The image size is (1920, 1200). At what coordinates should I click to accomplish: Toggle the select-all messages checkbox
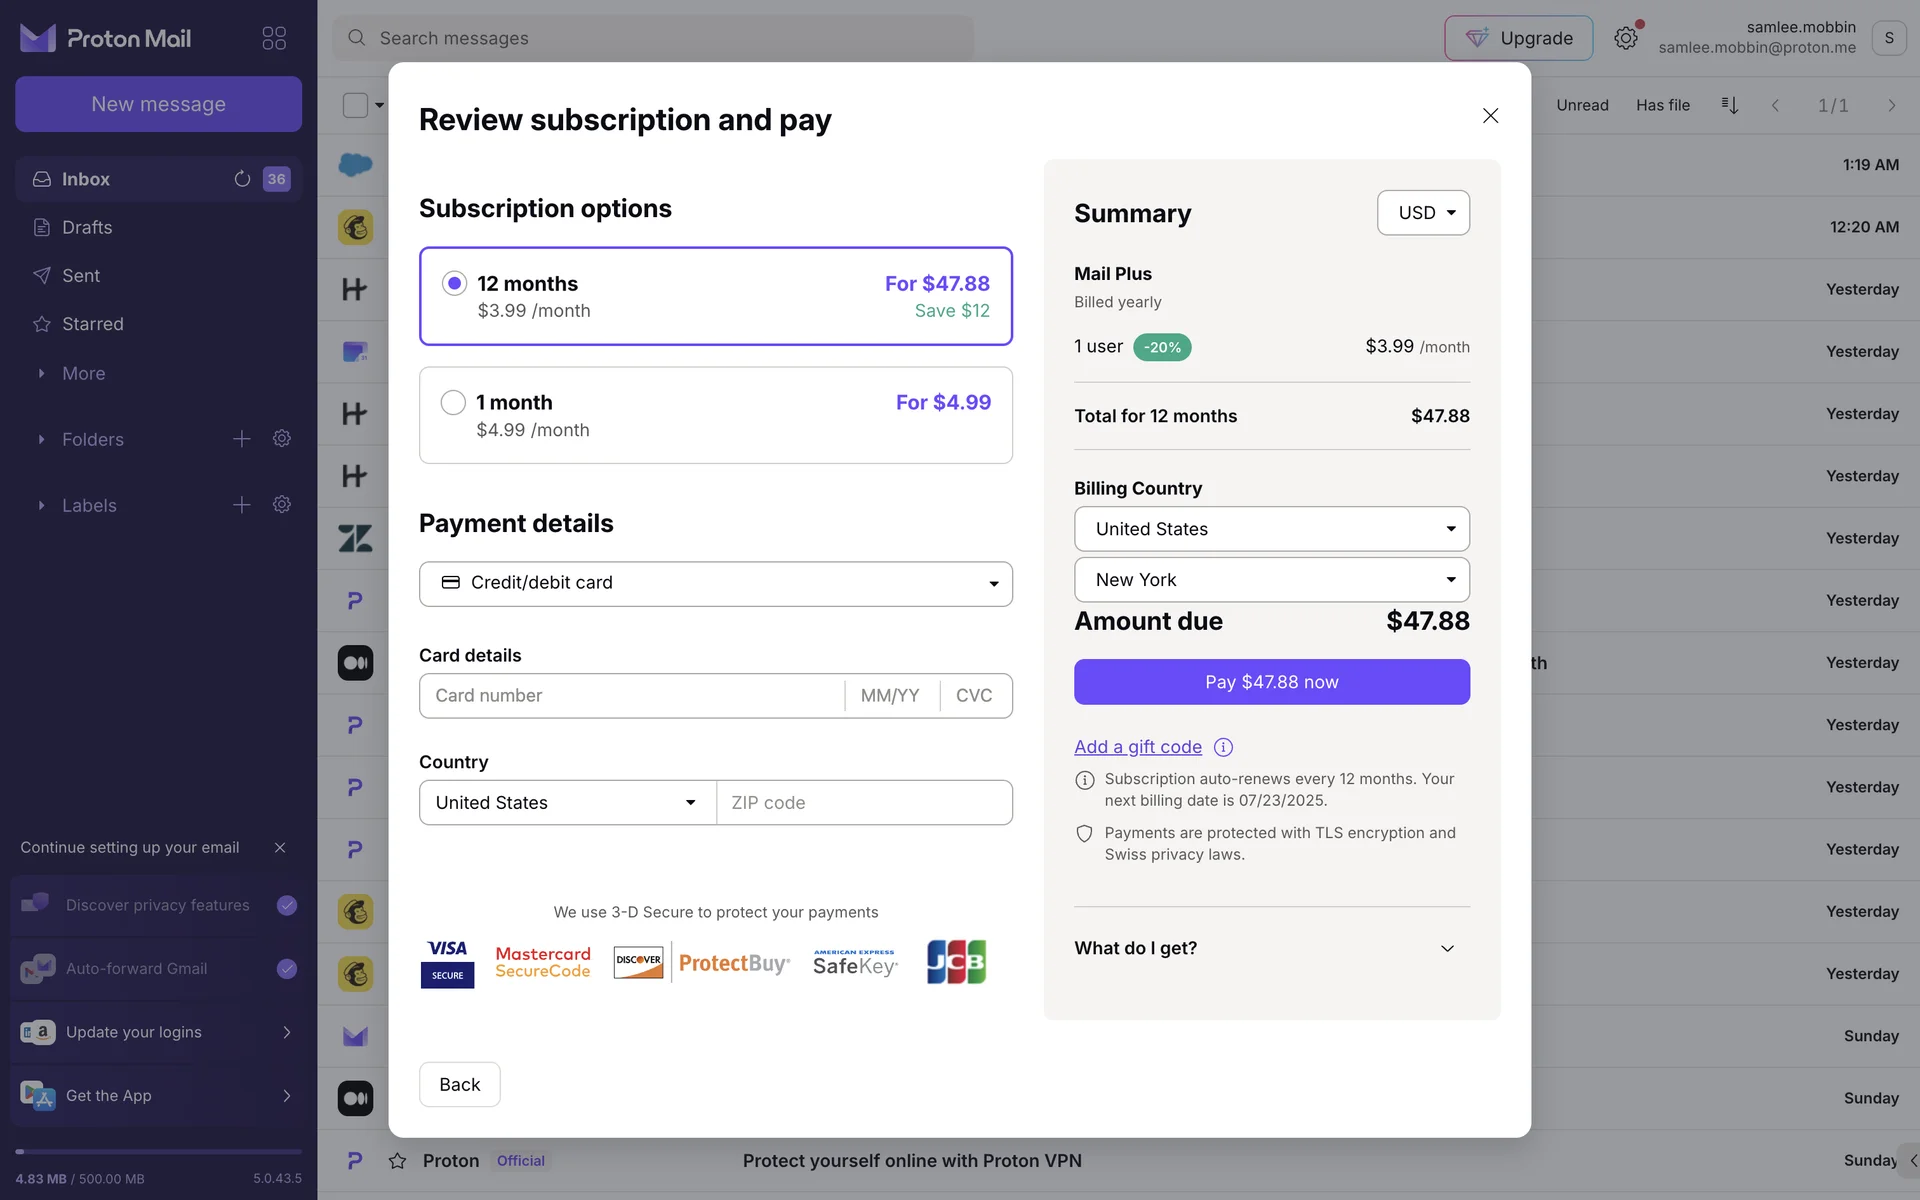[355, 105]
